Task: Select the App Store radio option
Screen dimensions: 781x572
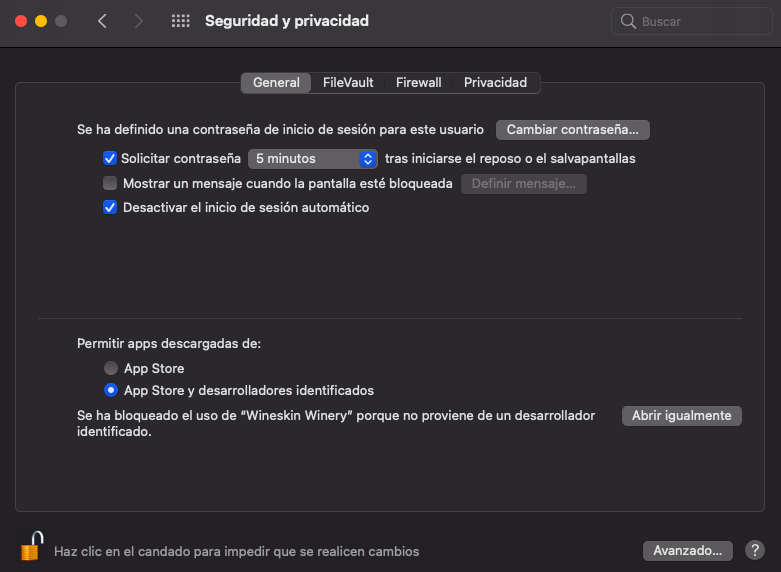Action: click(110, 368)
